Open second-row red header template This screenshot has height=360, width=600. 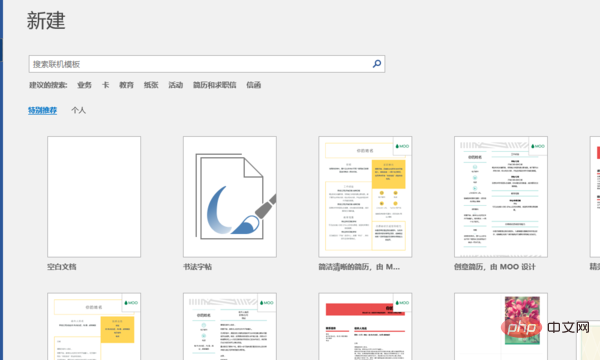click(365, 326)
